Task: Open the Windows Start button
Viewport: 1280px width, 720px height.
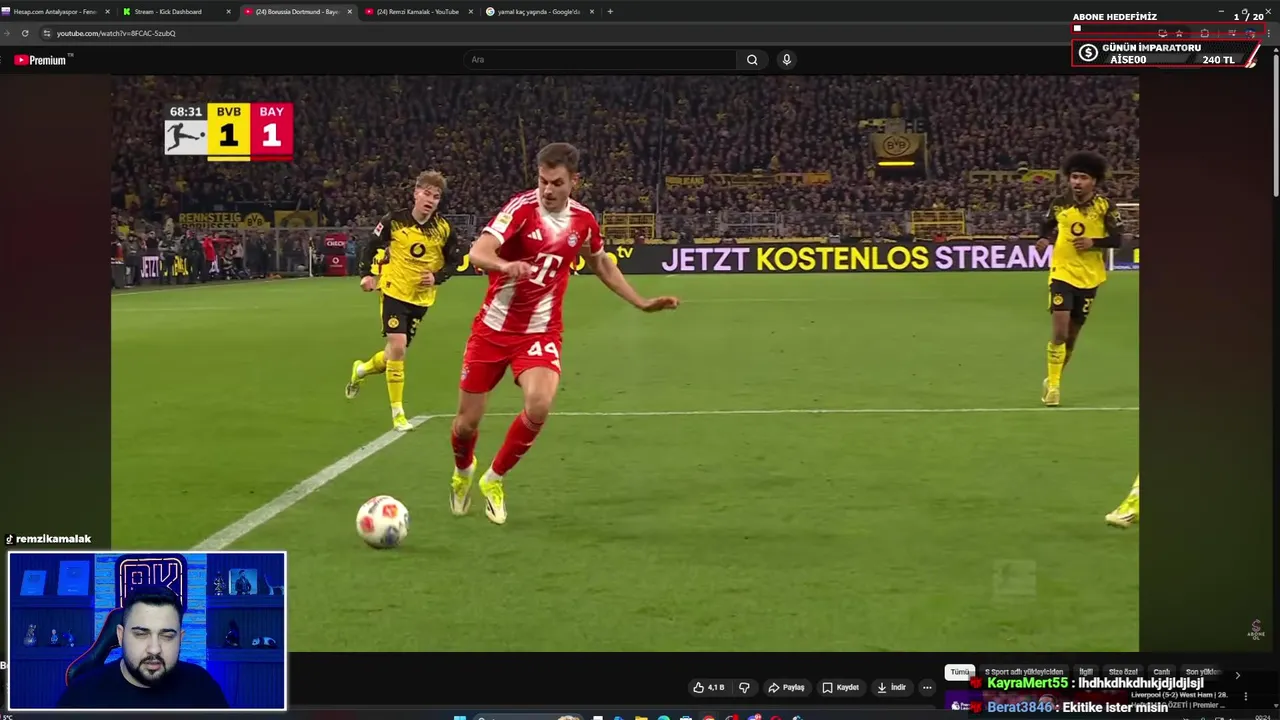Action: coord(460,716)
